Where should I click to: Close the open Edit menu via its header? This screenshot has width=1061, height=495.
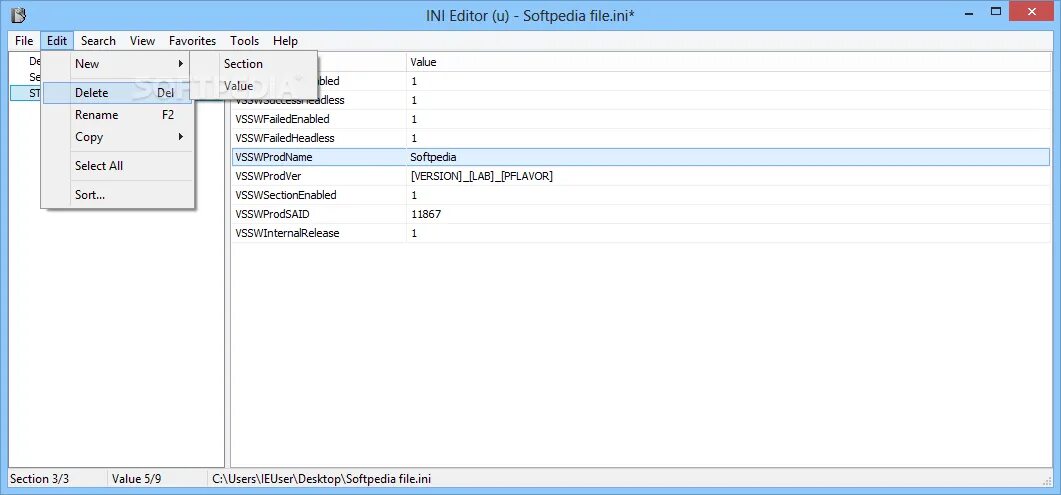click(57, 41)
